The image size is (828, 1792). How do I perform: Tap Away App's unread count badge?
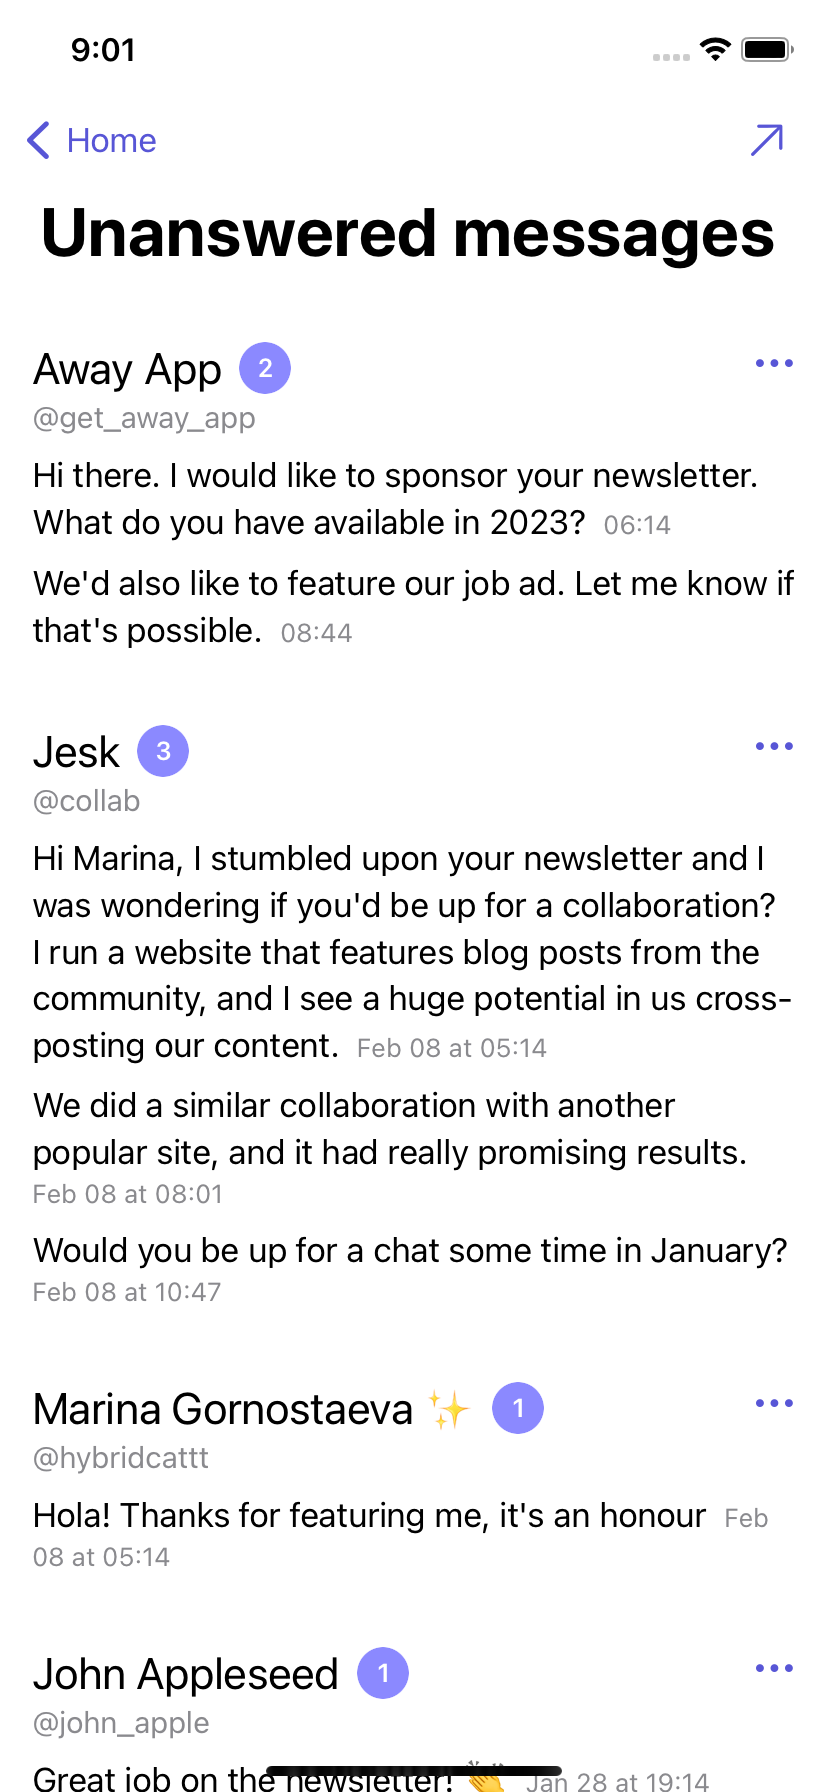tap(265, 368)
